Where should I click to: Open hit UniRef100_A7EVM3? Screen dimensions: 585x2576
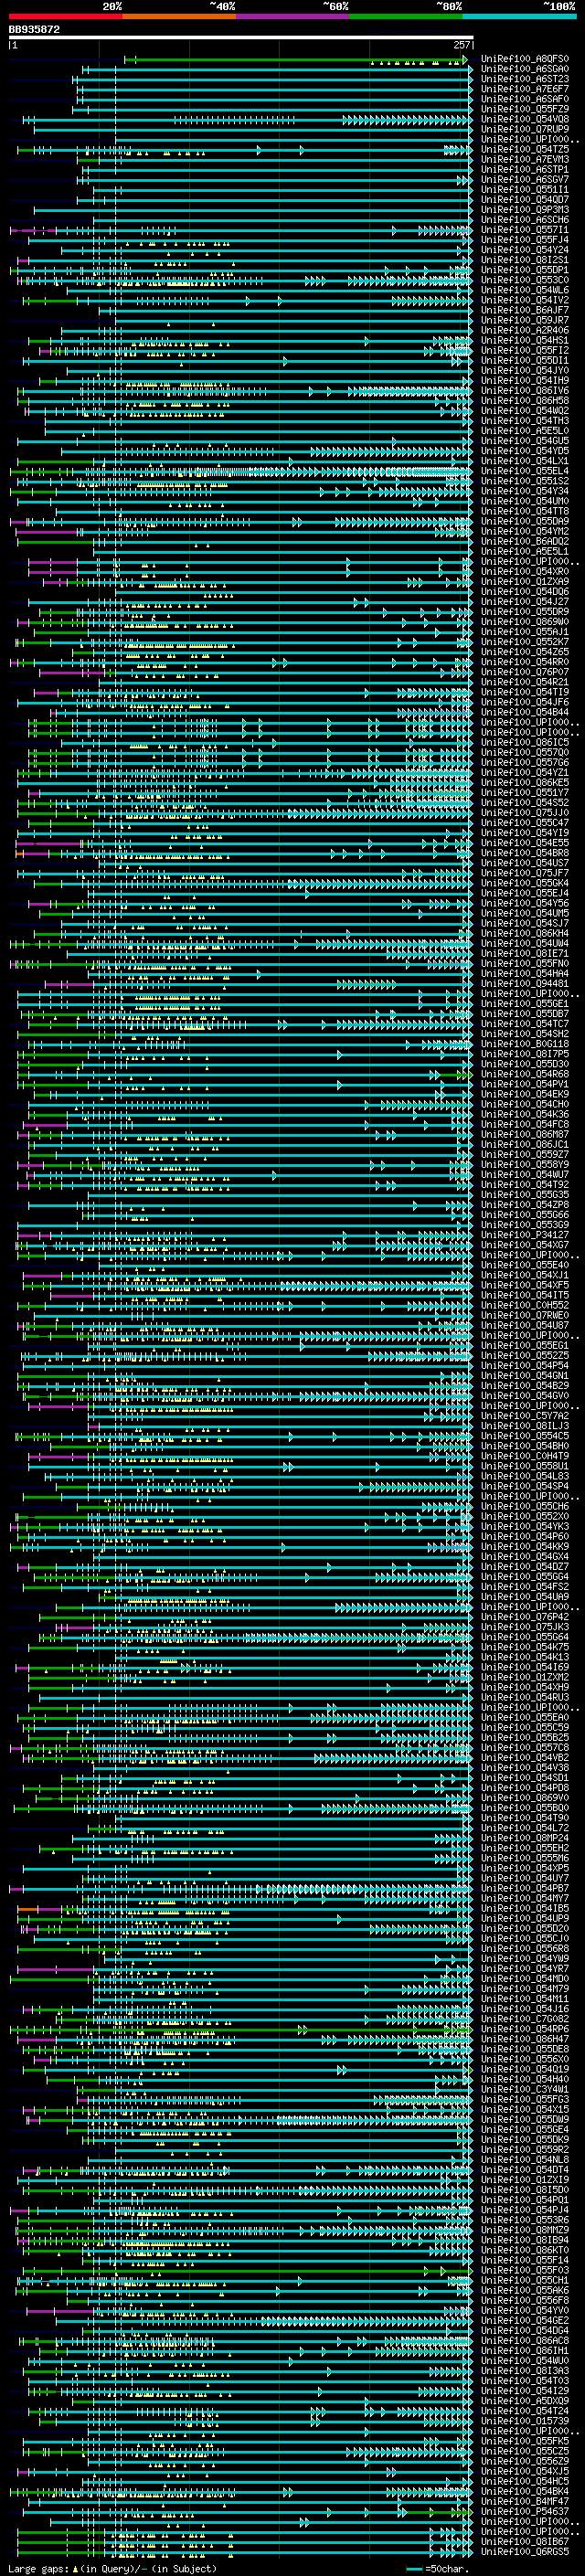point(525,159)
